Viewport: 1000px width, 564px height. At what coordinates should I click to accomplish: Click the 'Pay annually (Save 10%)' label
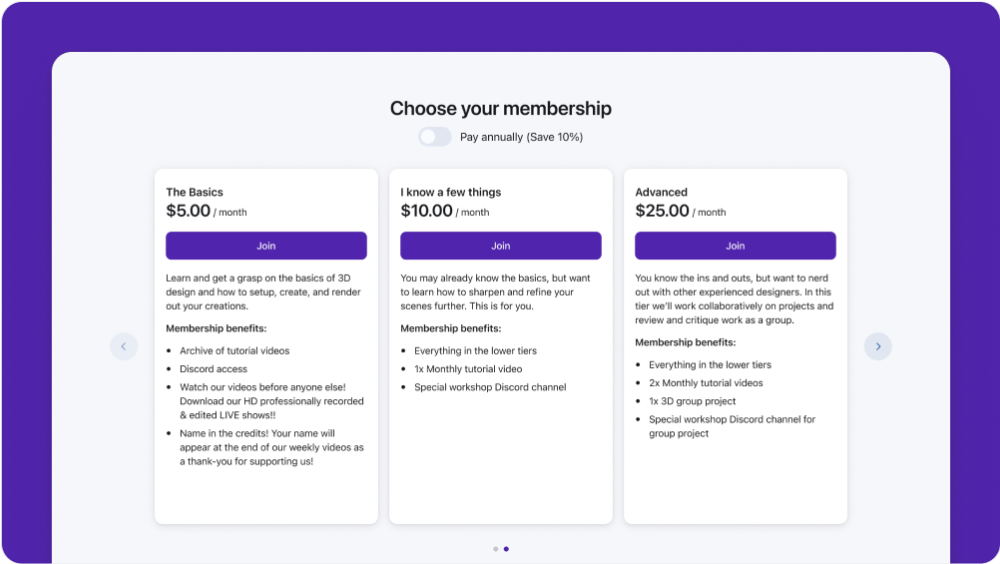pyautogui.click(x=521, y=137)
